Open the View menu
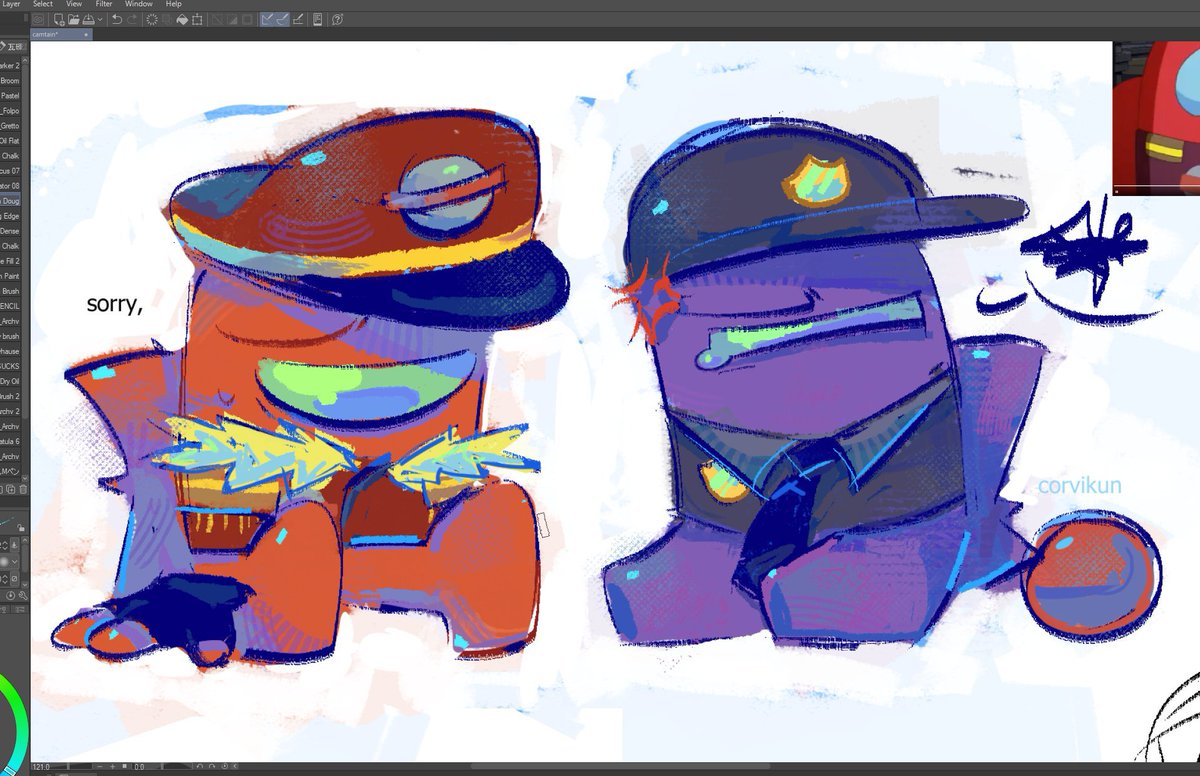 pyautogui.click(x=74, y=4)
